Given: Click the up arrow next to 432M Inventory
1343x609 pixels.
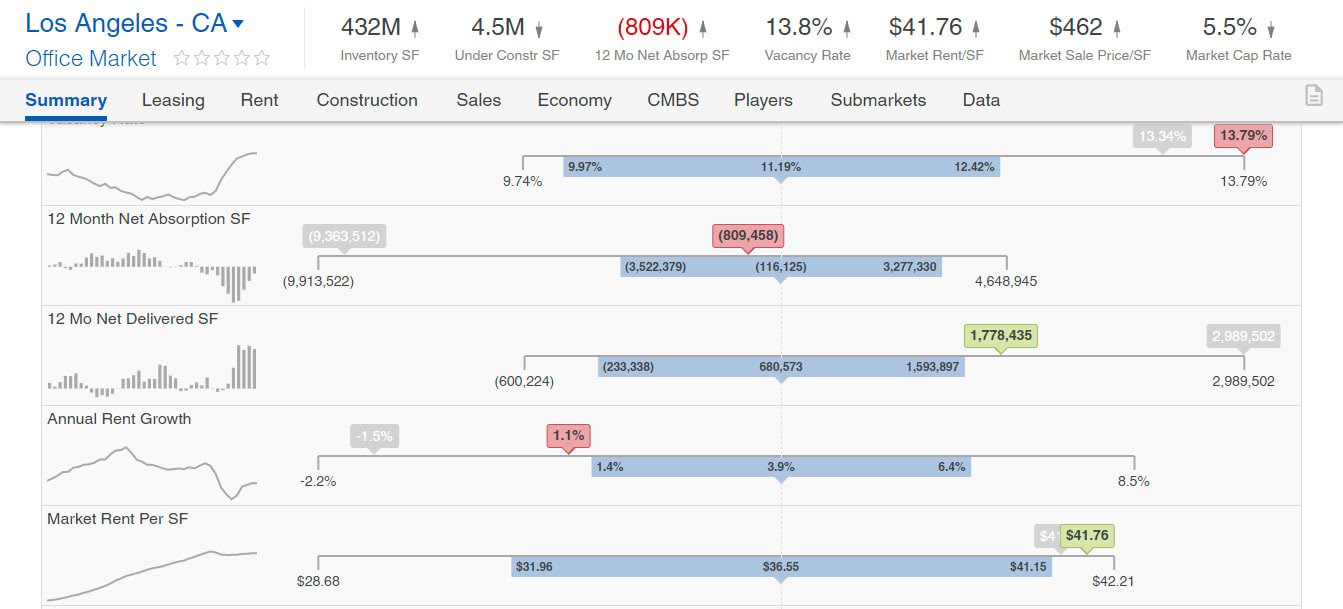Looking at the screenshot, I should pos(415,29).
